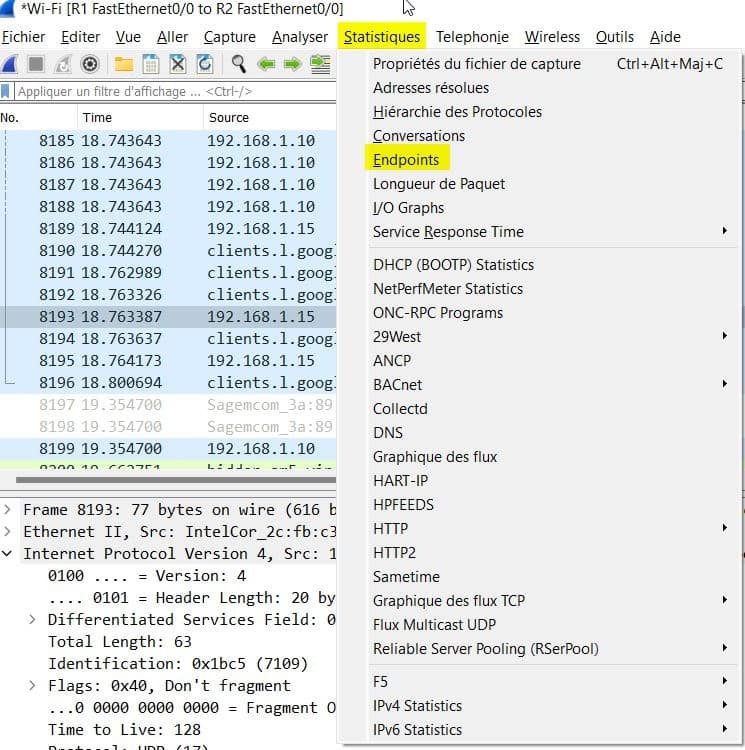Go back with the left green arrow
The height and width of the screenshot is (750, 745).
pyautogui.click(x=266, y=64)
